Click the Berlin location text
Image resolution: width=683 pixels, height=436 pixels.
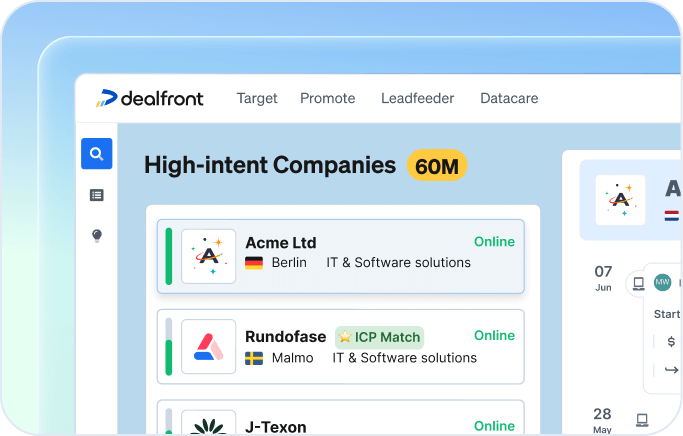289,263
